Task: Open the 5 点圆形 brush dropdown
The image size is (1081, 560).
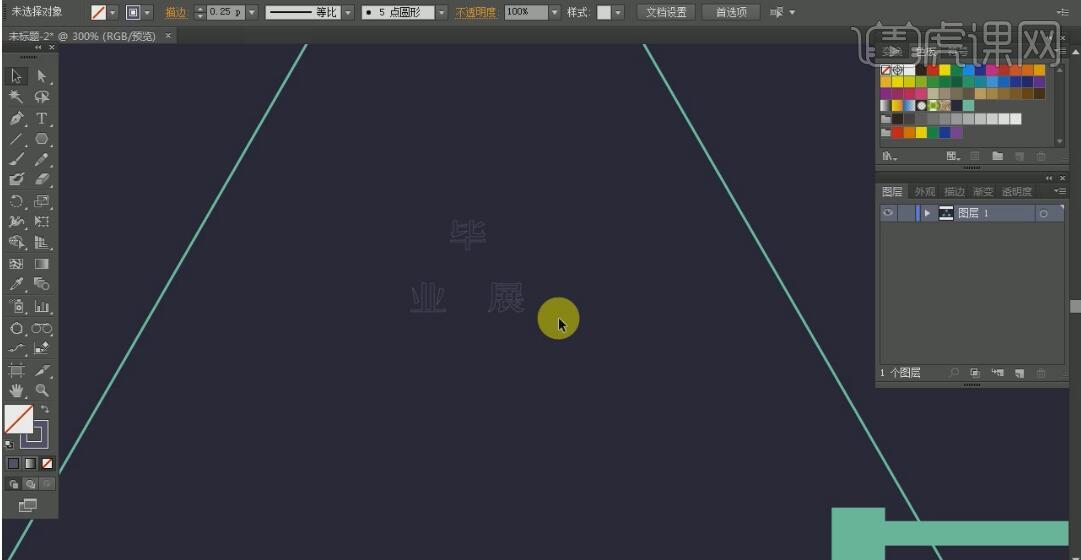Action: click(441, 13)
